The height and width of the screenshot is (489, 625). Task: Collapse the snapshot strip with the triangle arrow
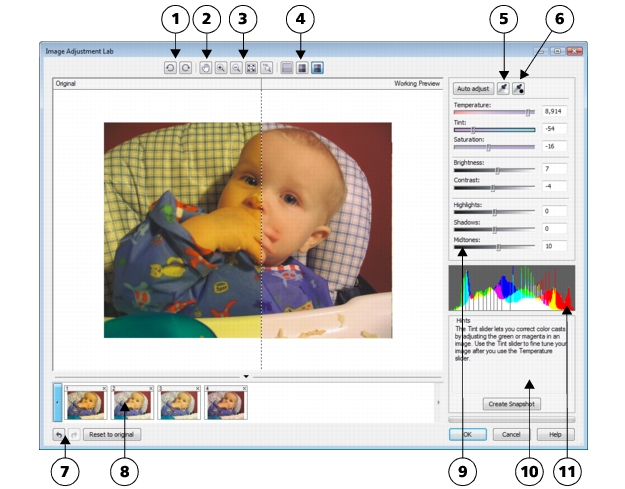[x=246, y=376]
